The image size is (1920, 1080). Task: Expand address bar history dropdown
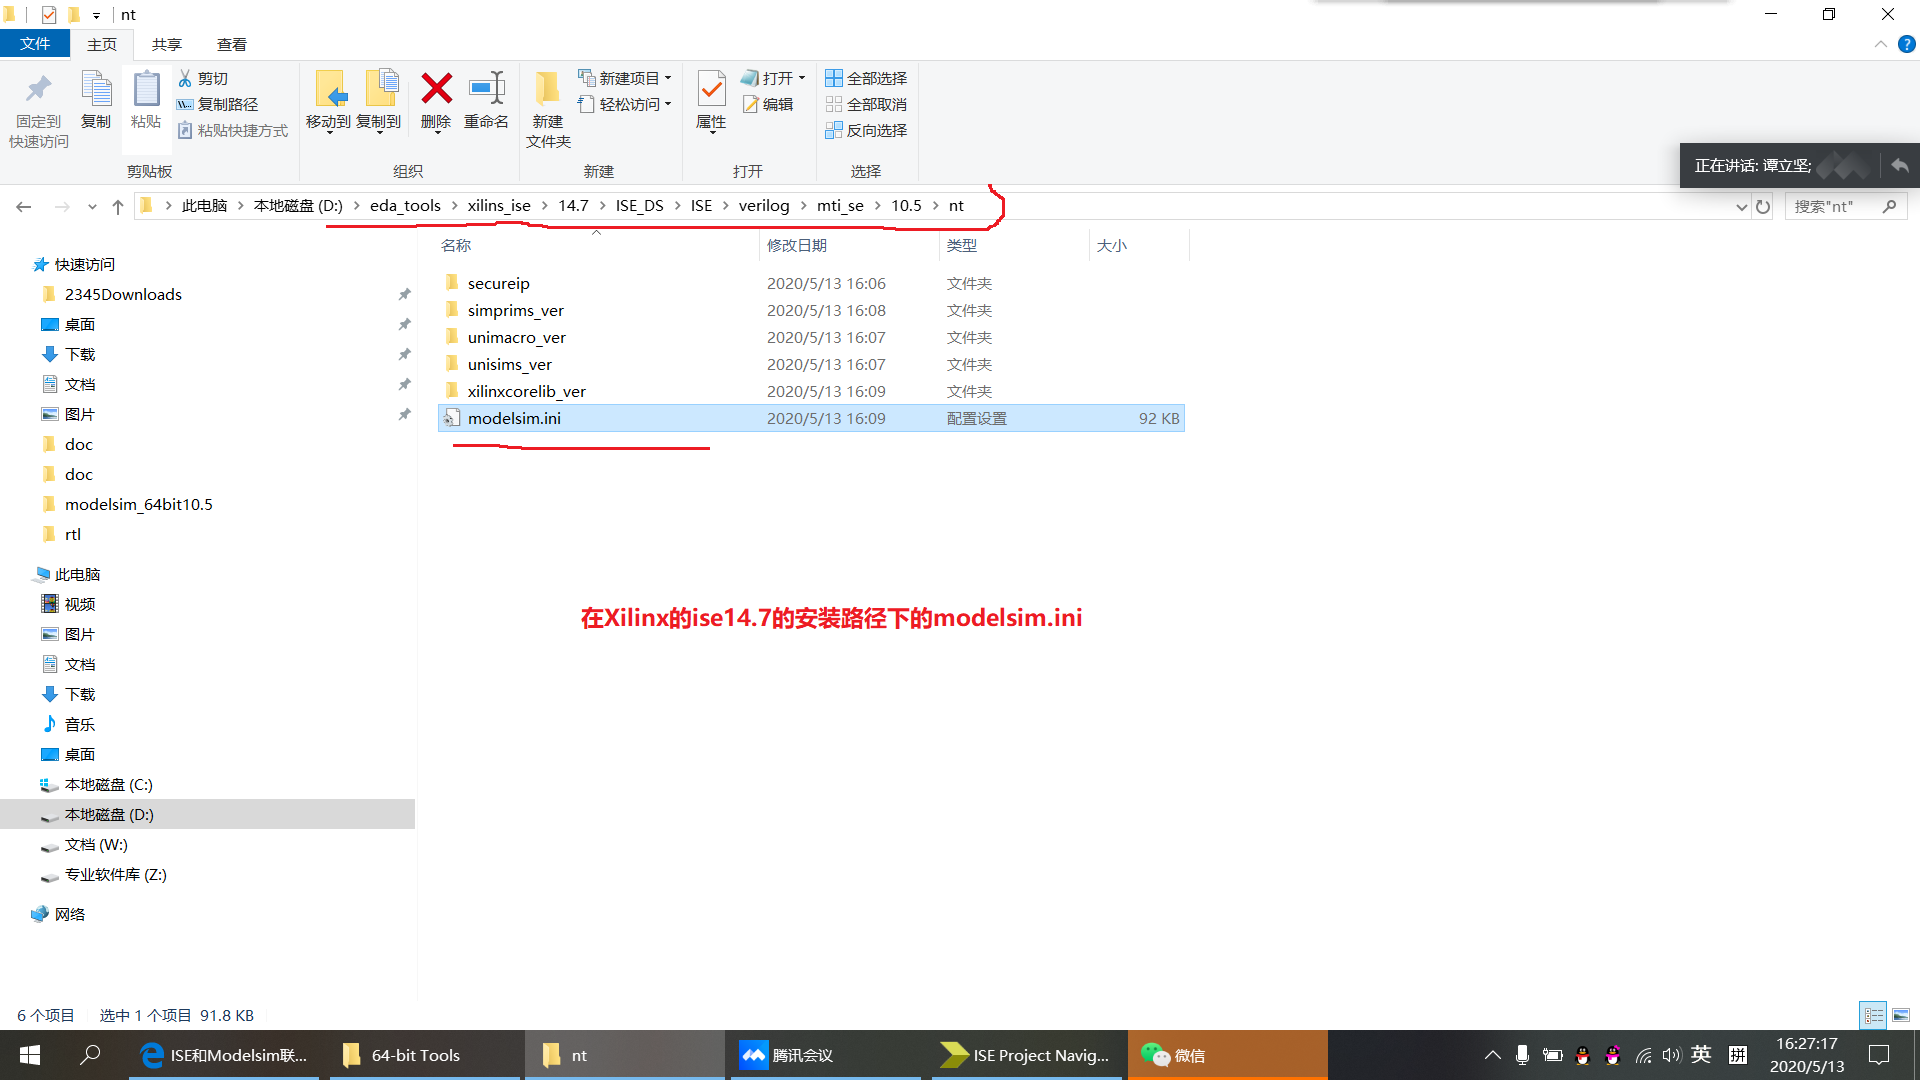[x=1741, y=206]
